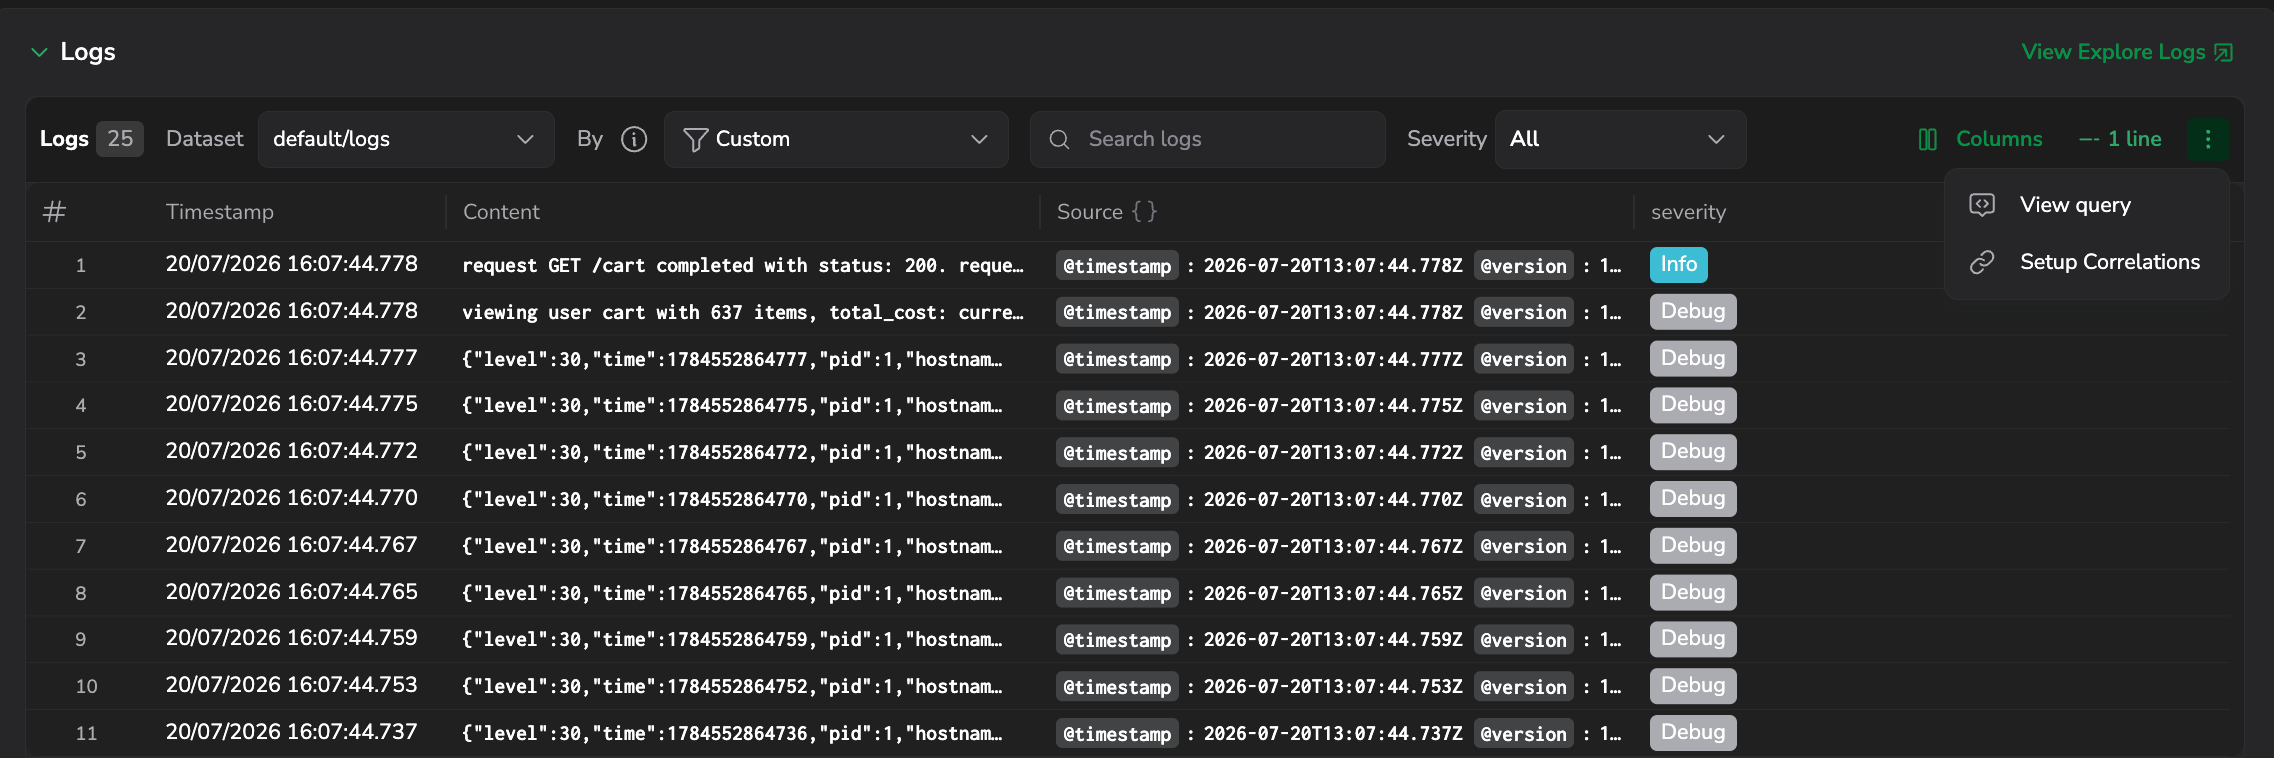The height and width of the screenshot is (758, 2274).
Task: Click the Logs count badge 25
Action: point(120,139)
